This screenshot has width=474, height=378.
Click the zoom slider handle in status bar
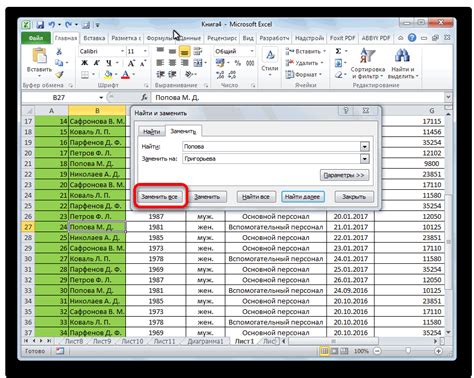click(x=408, y=351)
